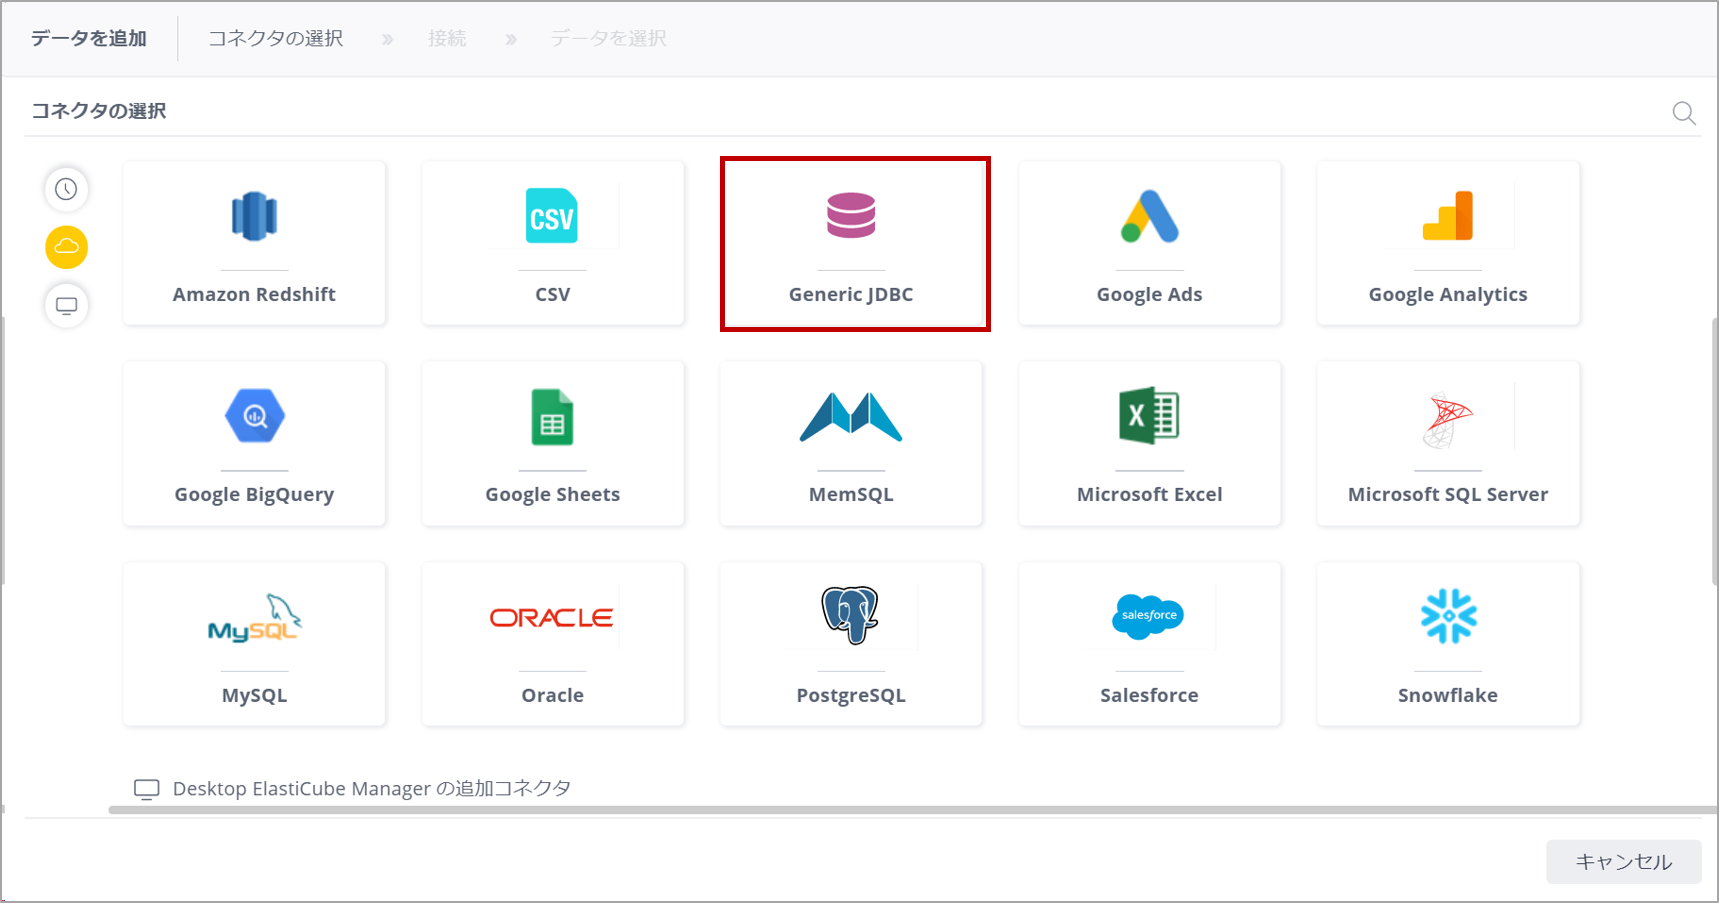Click the Generic JDBC label
Screen dimensions: 1719x903
coord(851,294)
